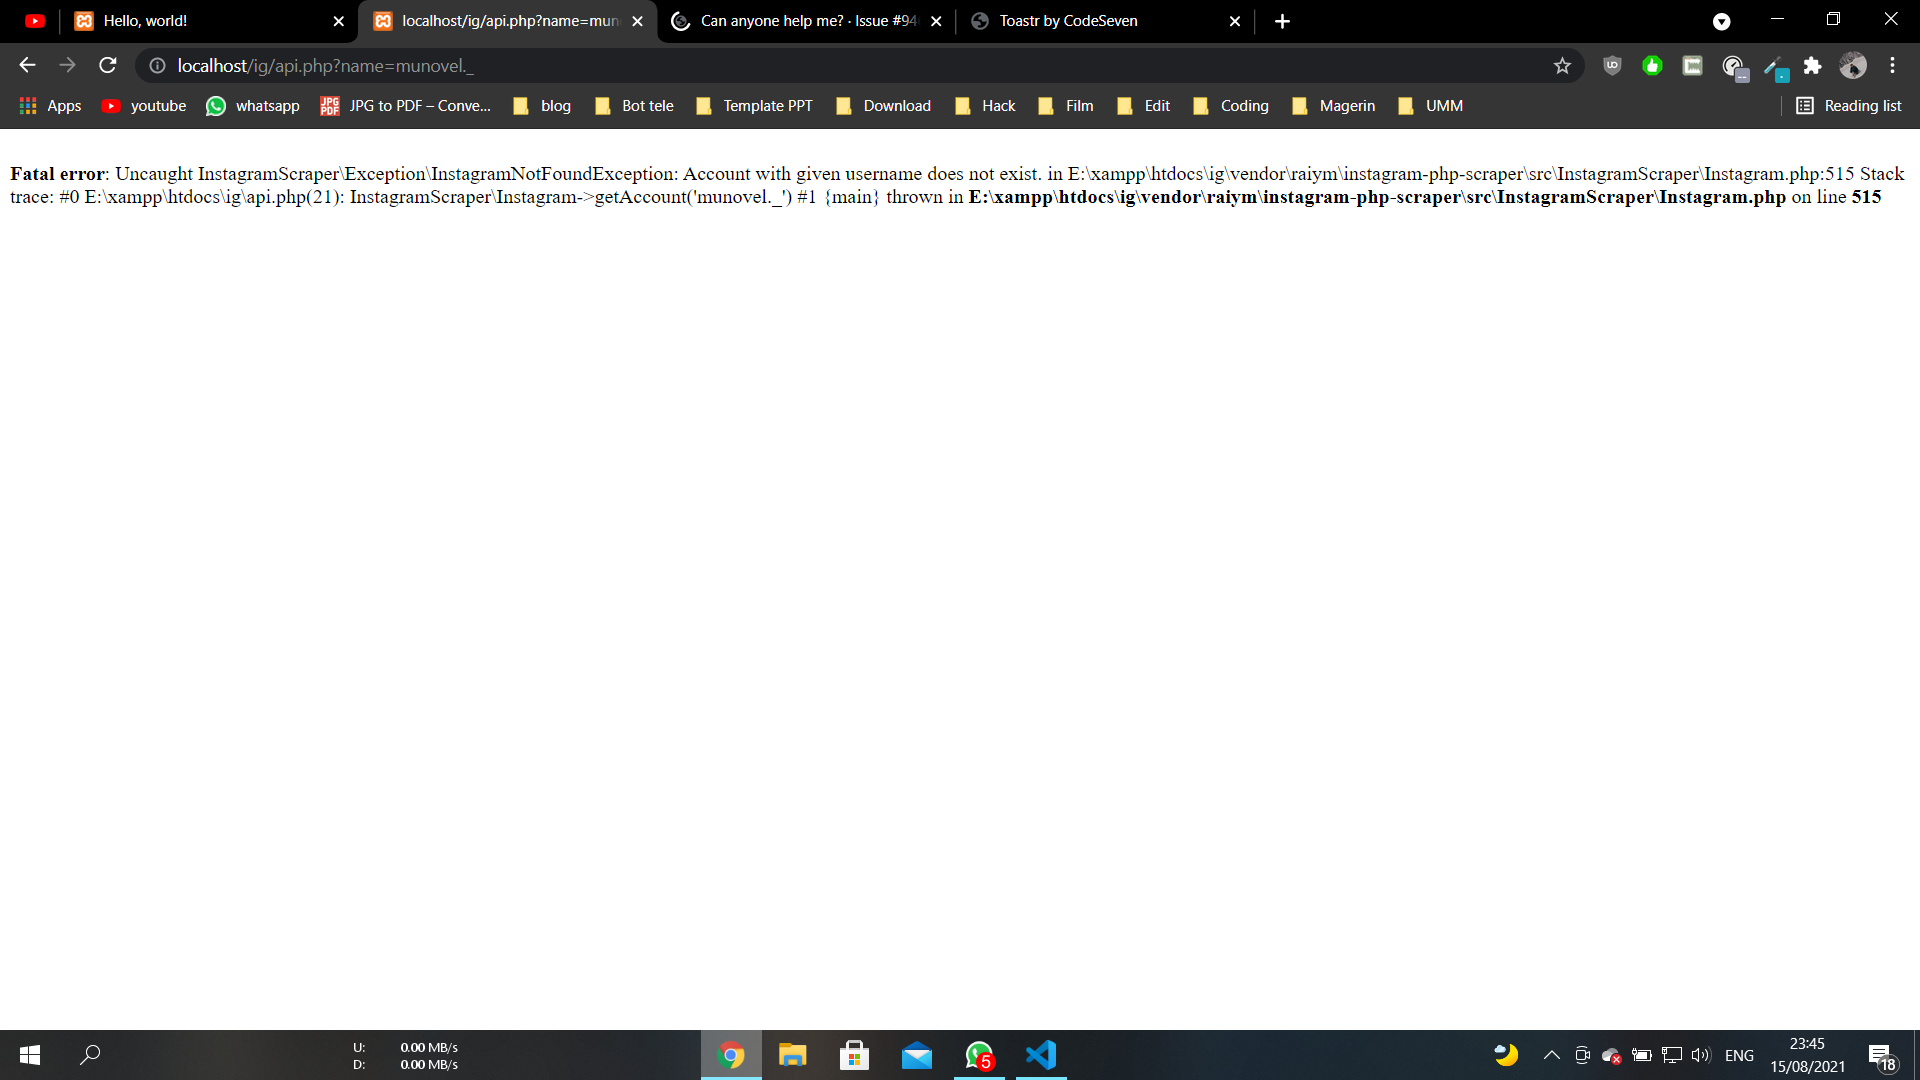Open Visual Studio Code from taskbar
1920x1080 pixels.
pos(1041,1055)
